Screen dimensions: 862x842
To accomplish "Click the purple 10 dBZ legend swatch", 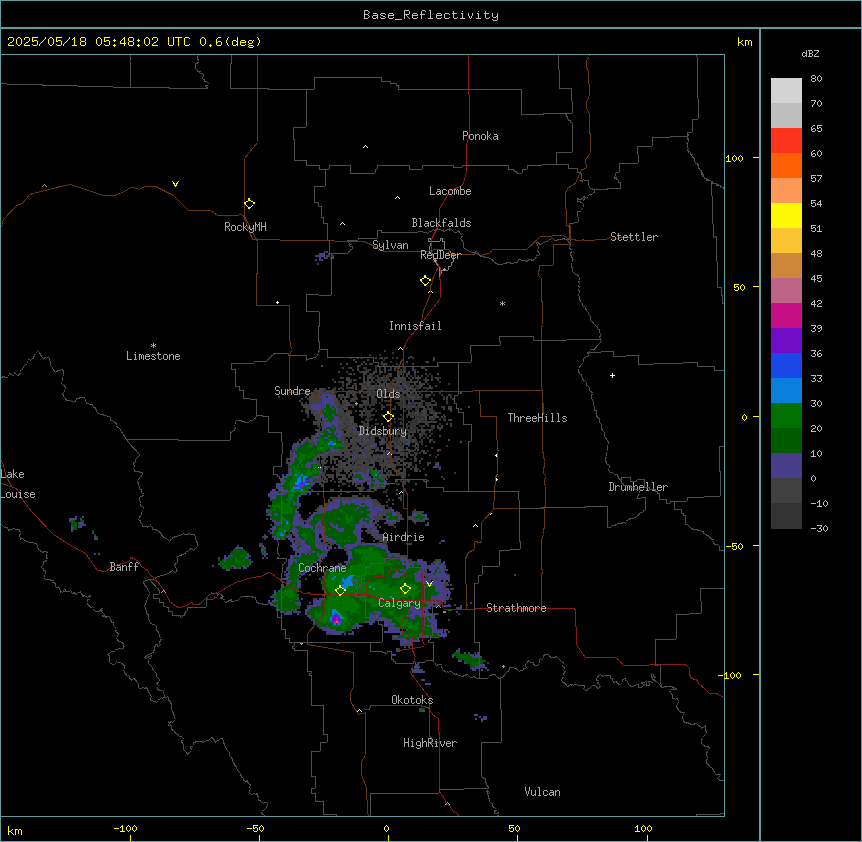I will point(786,466).
